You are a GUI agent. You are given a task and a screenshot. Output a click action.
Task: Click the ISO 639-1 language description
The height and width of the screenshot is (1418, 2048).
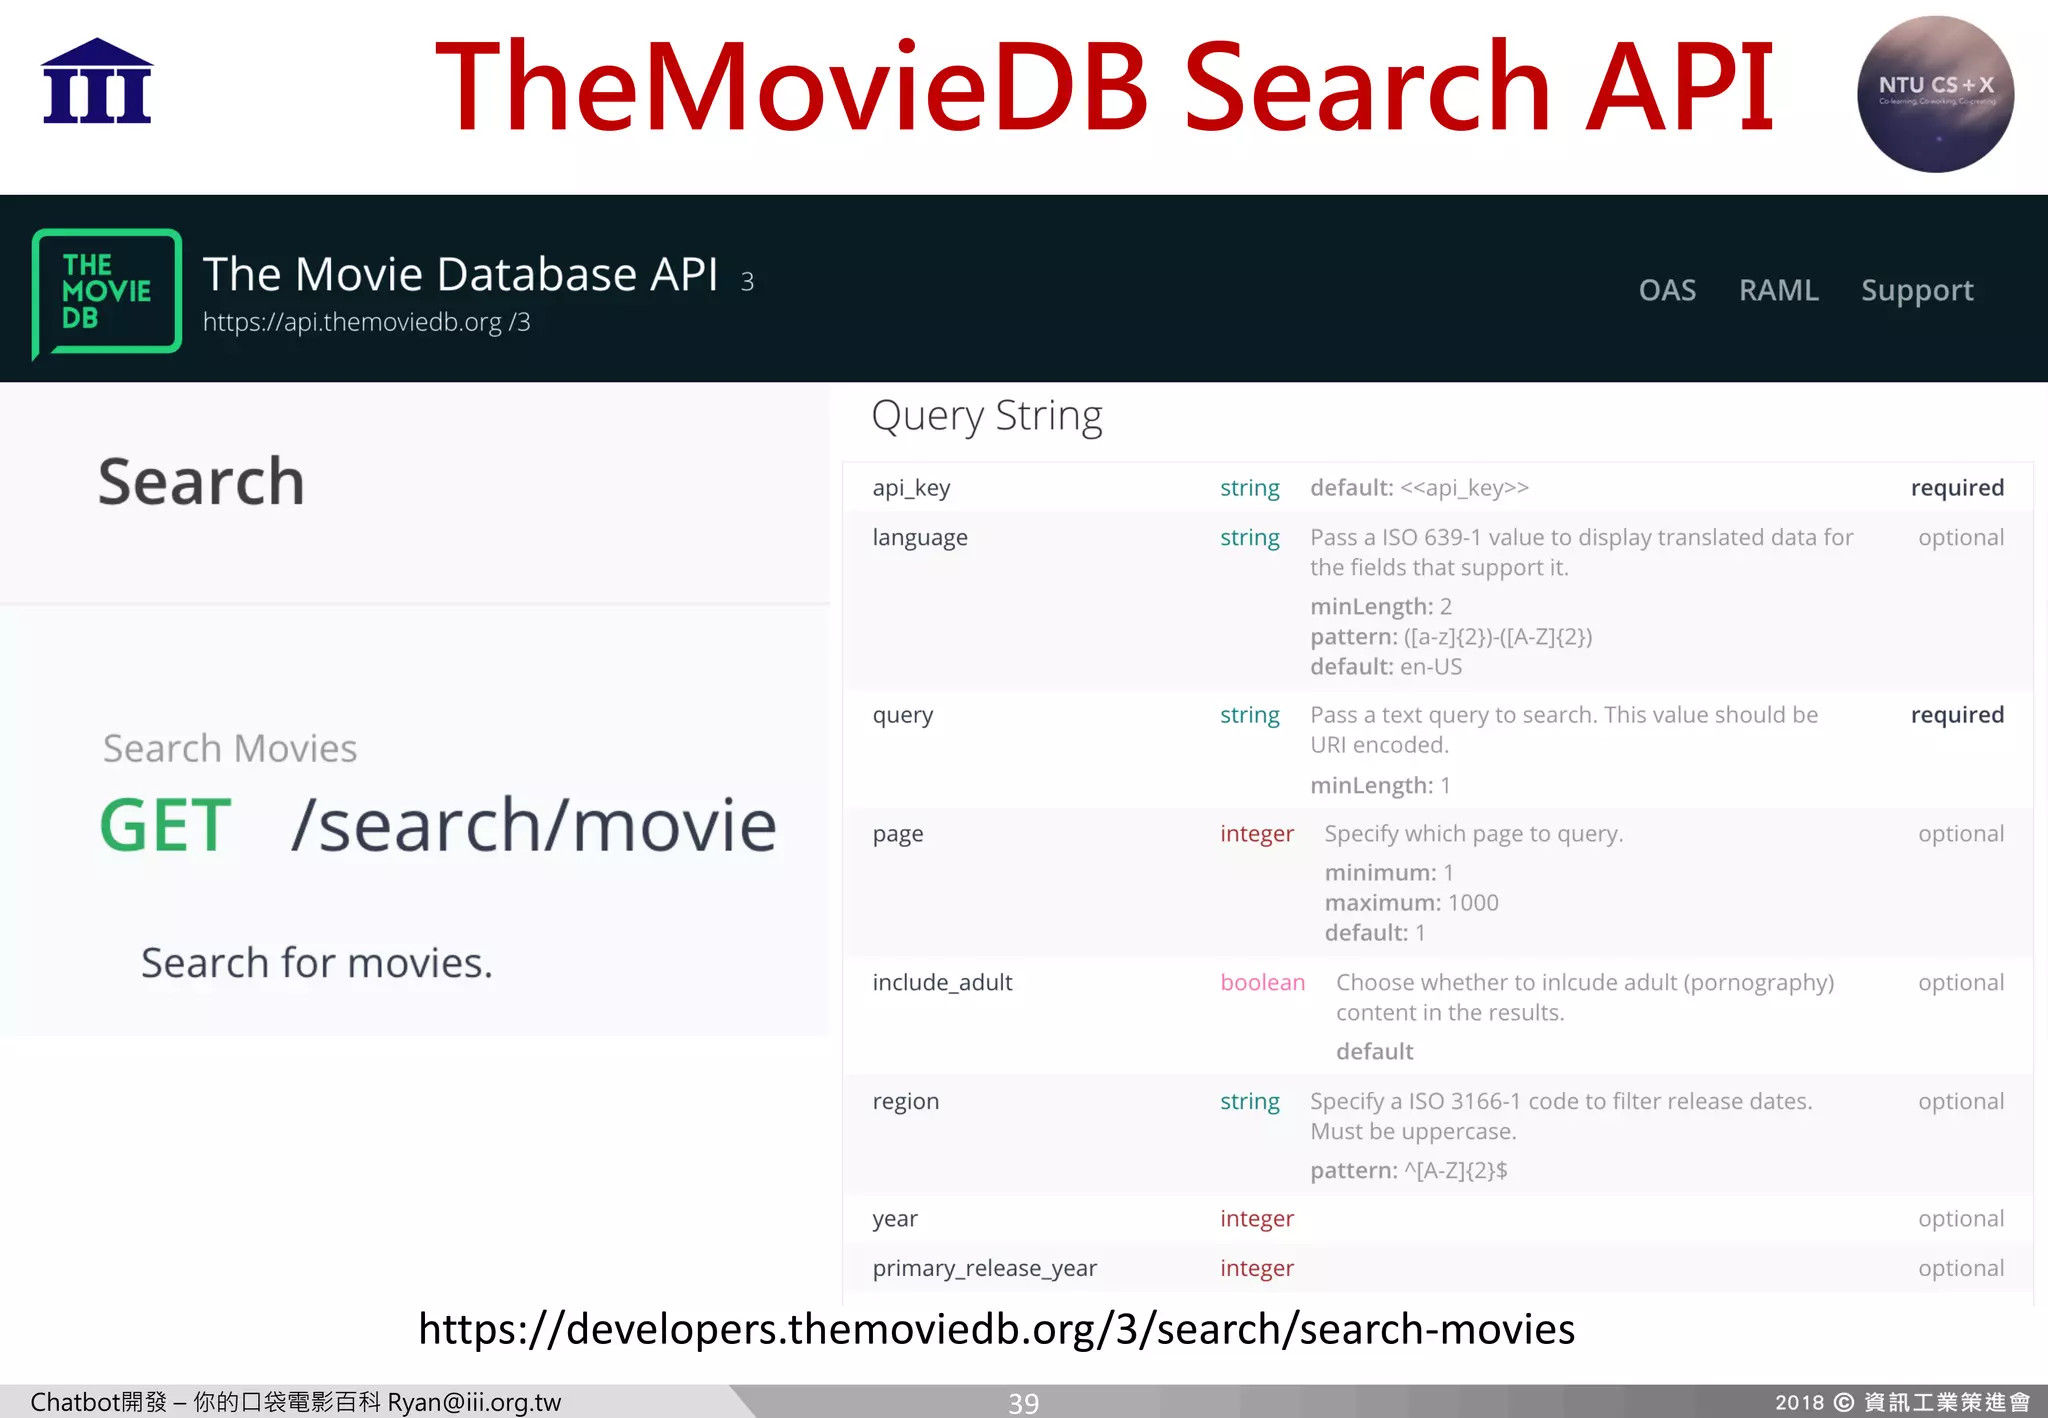[1582, 553]
